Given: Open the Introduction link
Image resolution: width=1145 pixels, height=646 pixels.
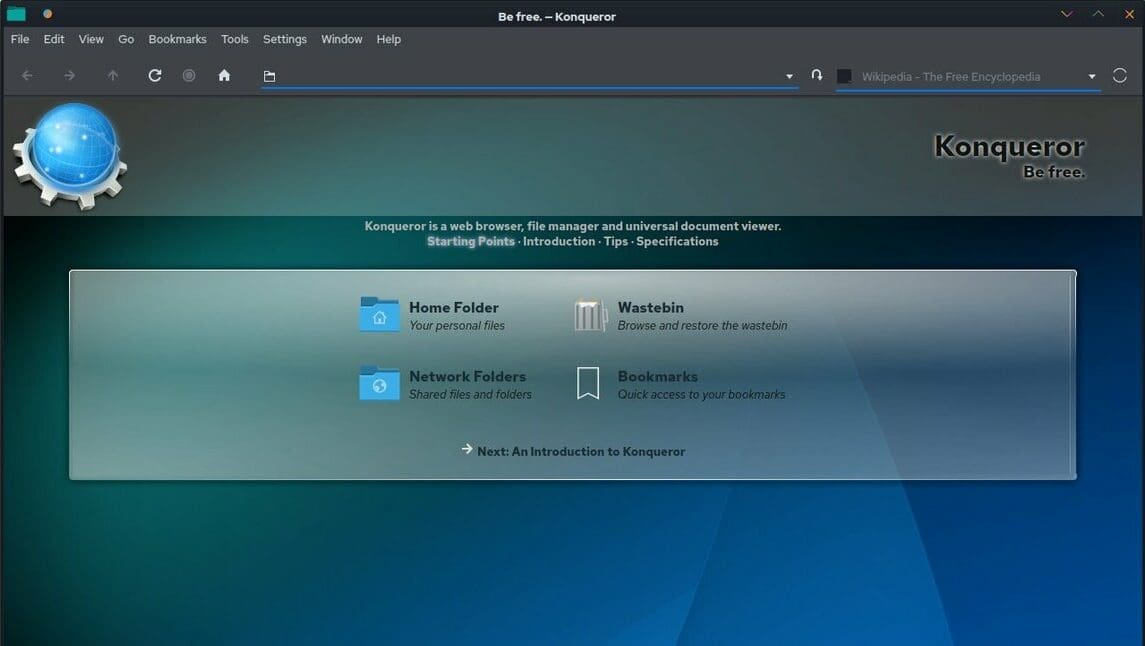Looking at the screenshot, I should (x=559, y=242).
